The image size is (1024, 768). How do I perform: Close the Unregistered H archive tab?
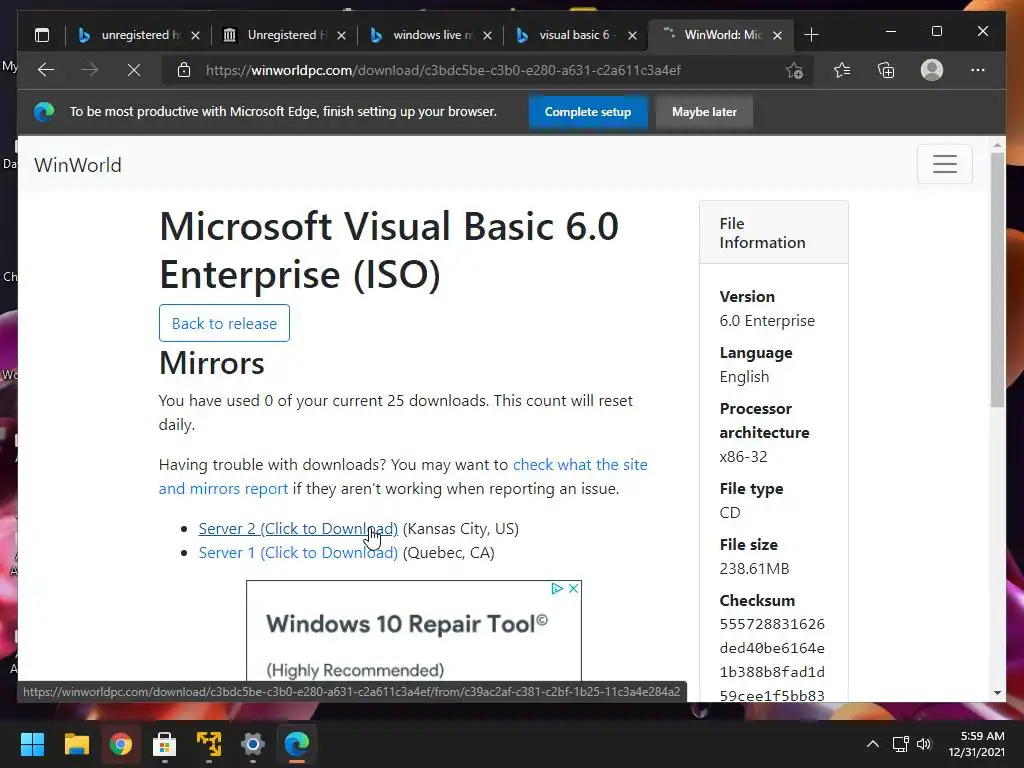tap(341, 35)
